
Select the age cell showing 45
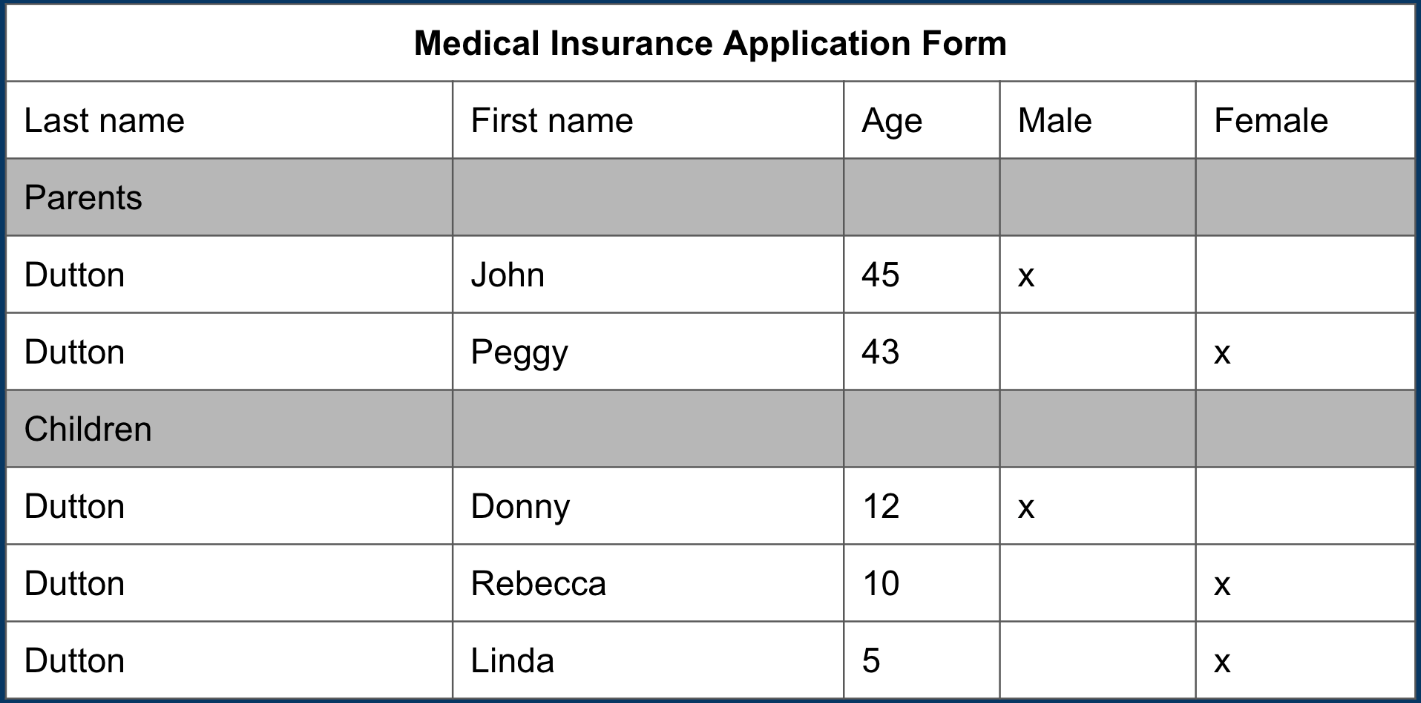point(921,274)
